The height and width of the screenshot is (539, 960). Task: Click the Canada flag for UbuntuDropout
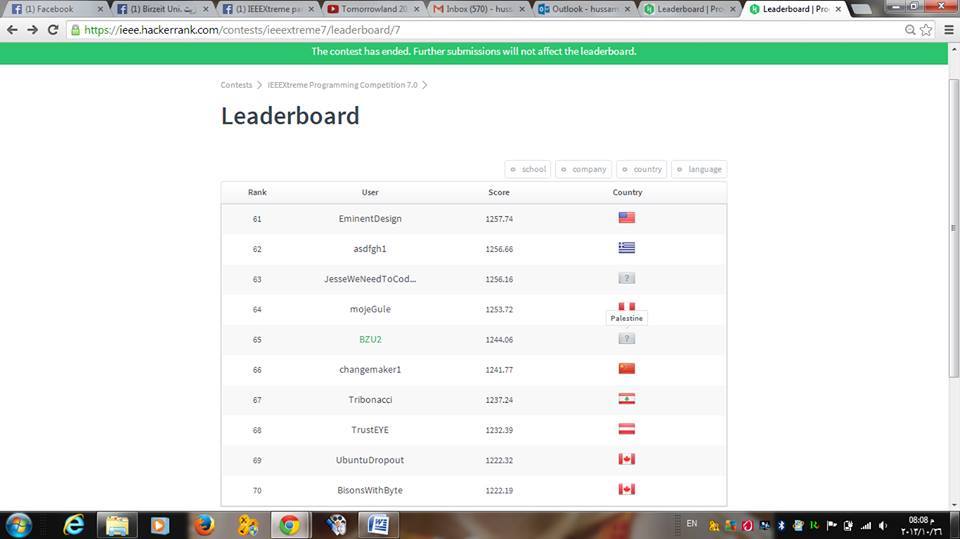click(627, 460)
